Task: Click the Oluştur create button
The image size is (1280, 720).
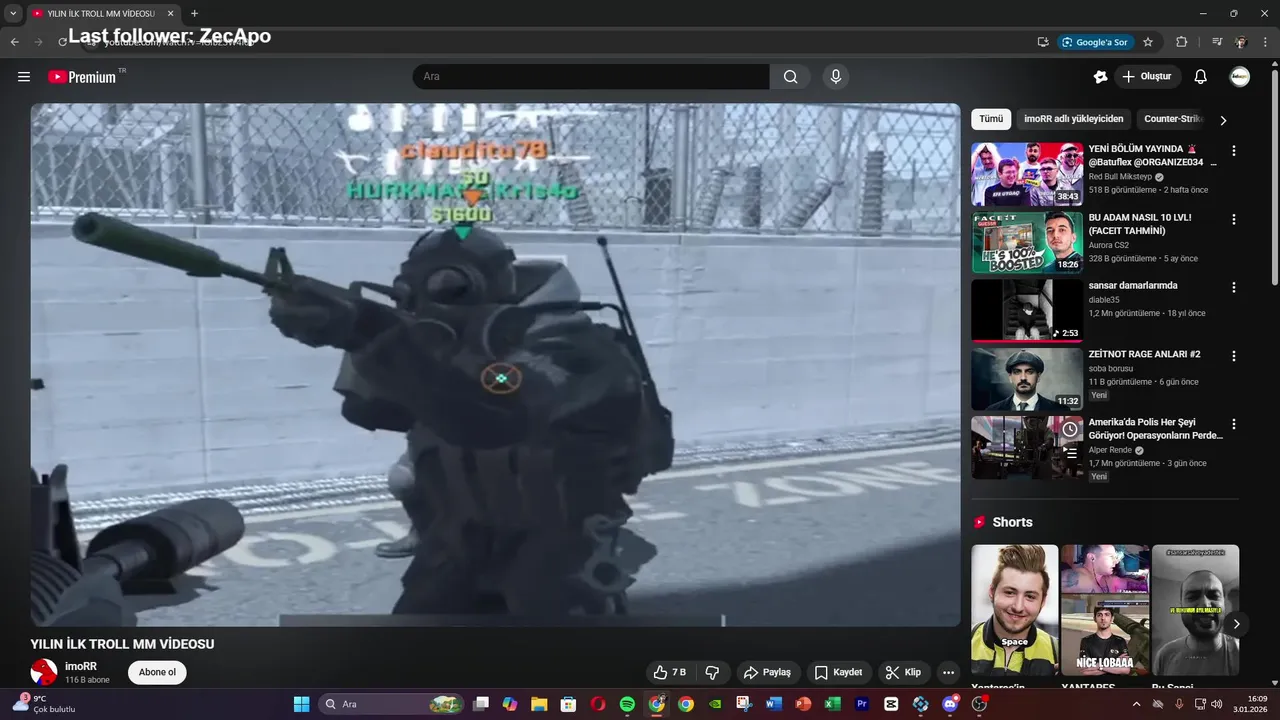Action: click(1148, 77)
